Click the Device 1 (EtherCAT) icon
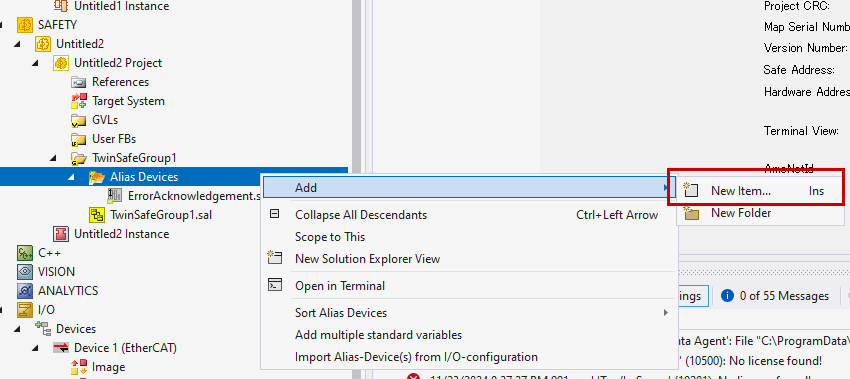Viewport: 850px width, 379px height. coord(61,348)
